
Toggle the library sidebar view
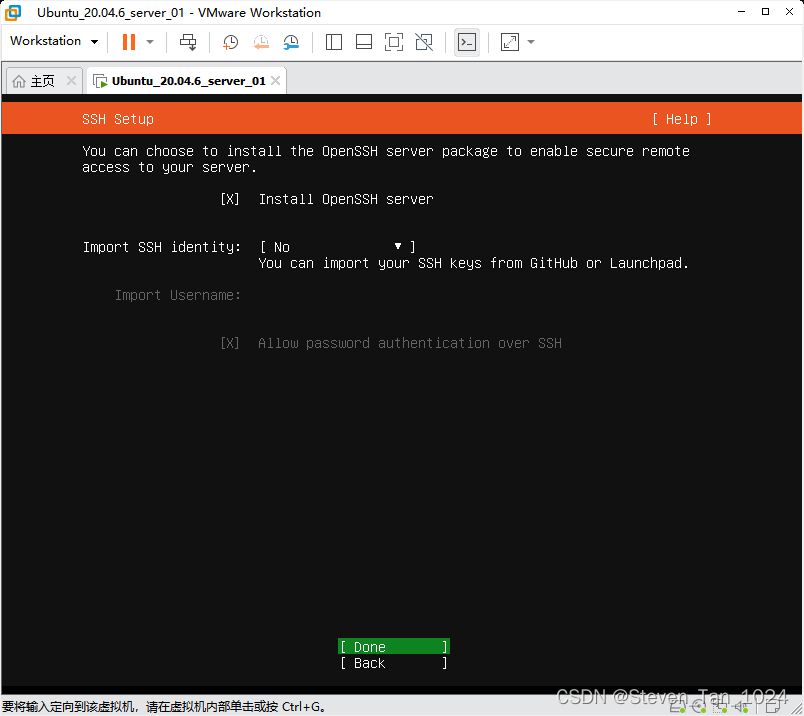(x=334, y=42)
